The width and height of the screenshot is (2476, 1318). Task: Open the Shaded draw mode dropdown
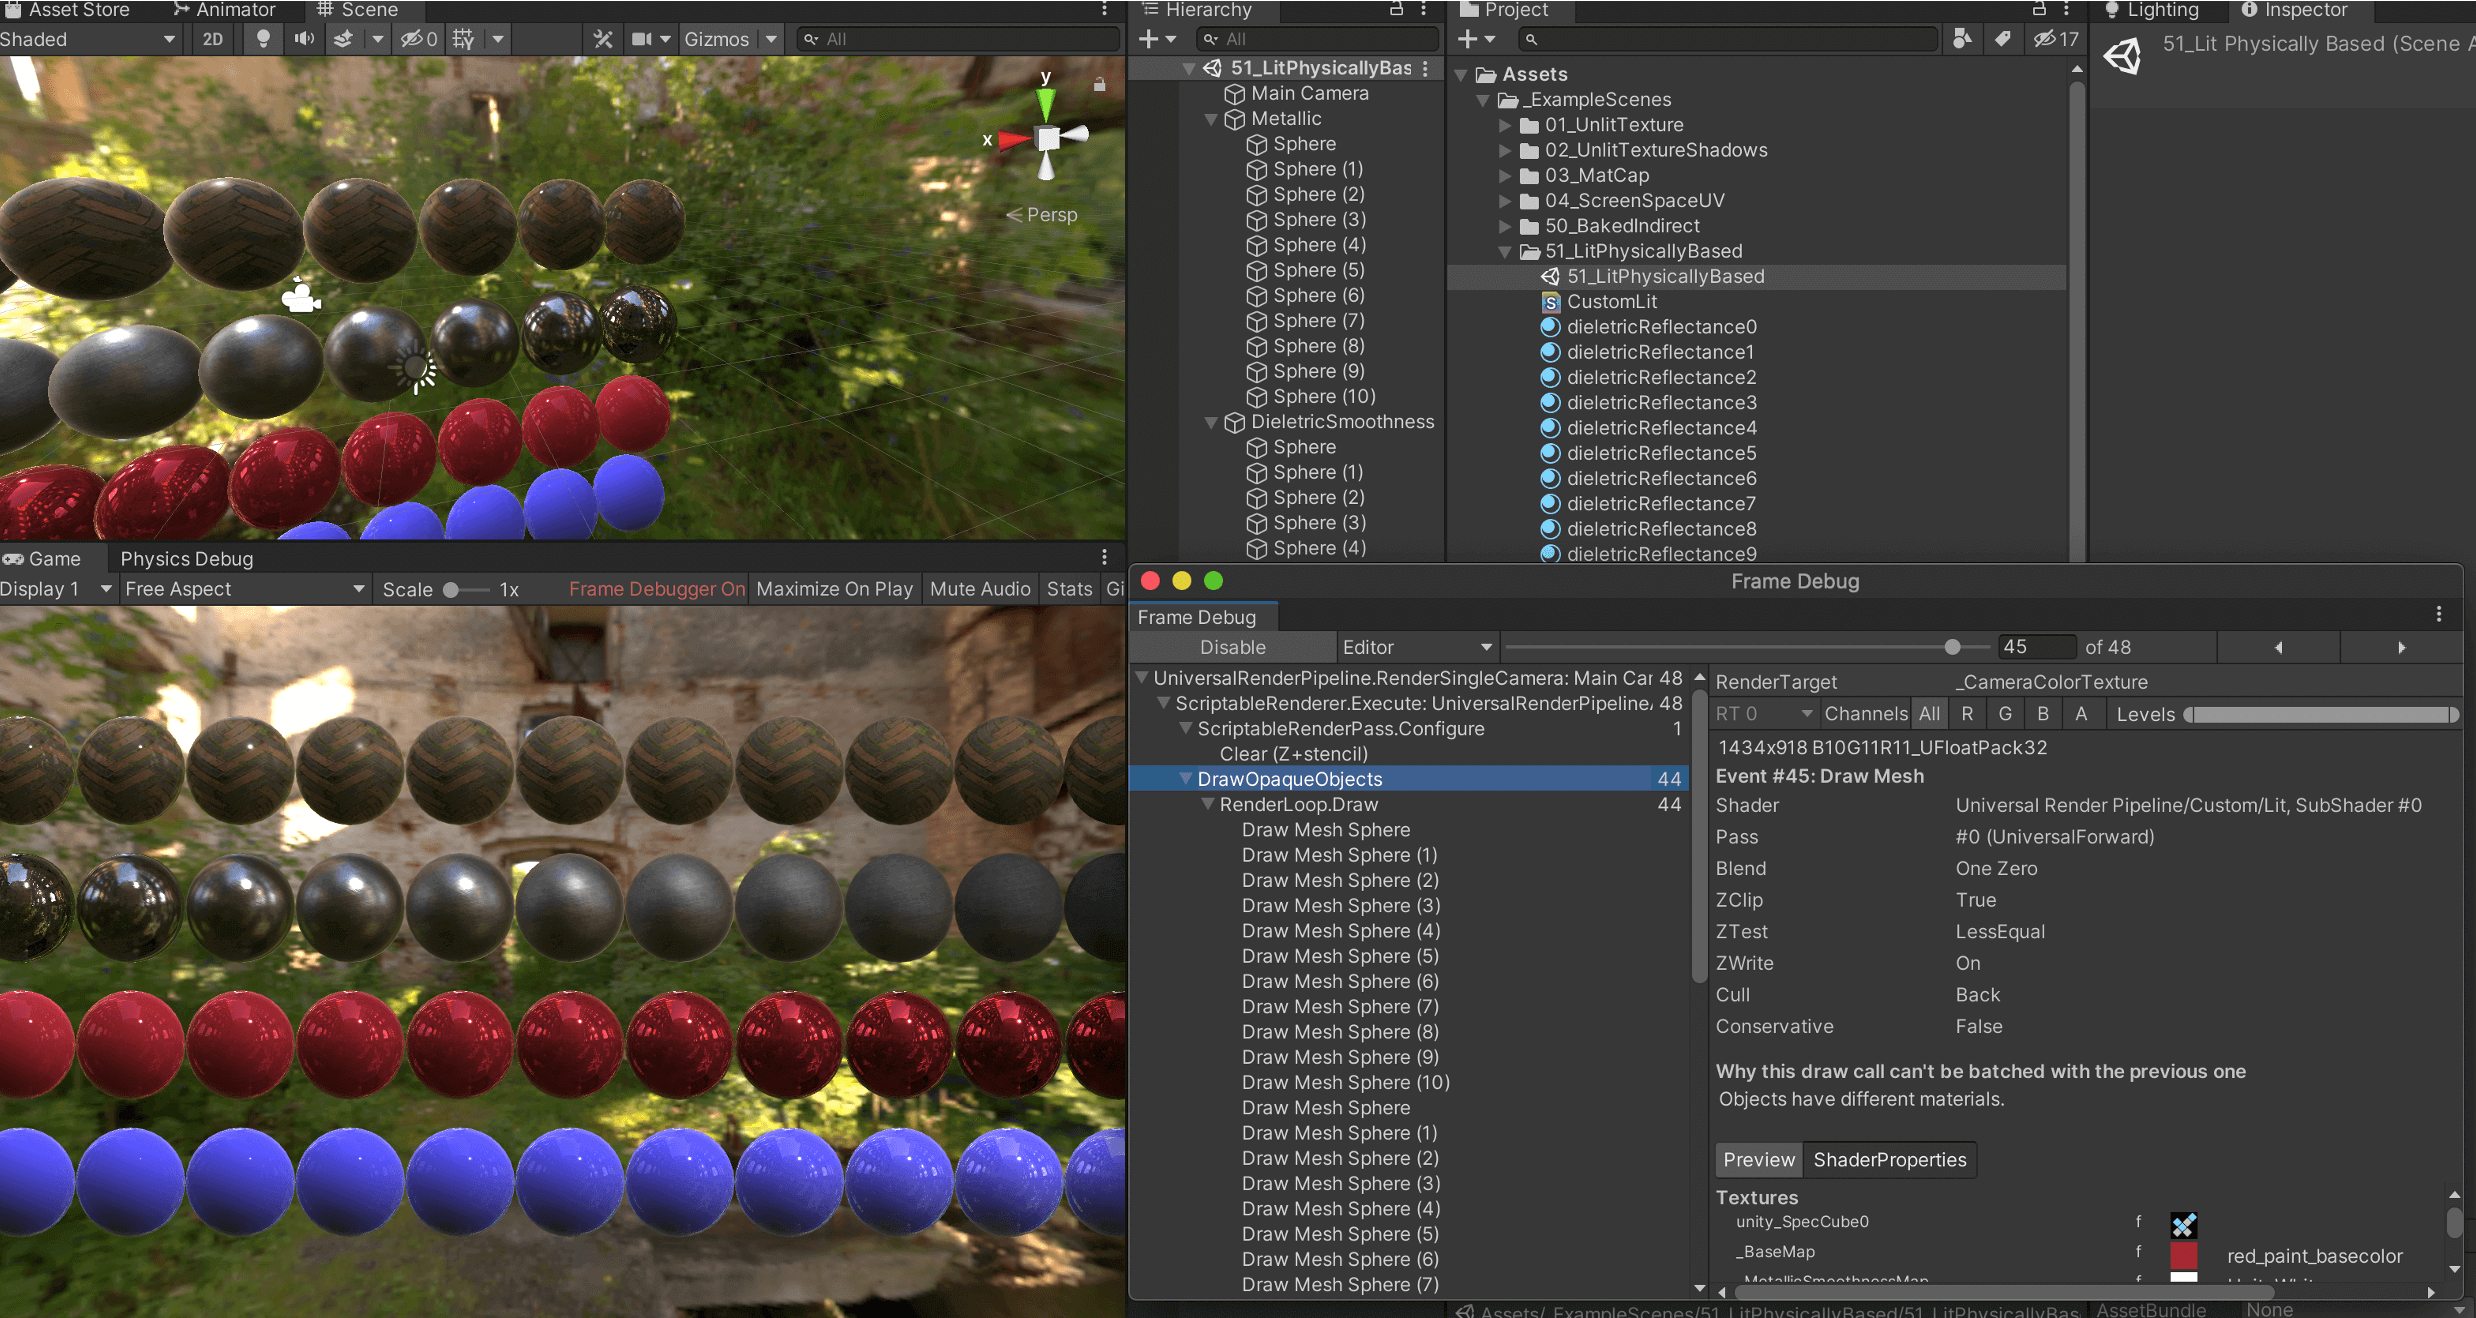[x=88, y=39]
